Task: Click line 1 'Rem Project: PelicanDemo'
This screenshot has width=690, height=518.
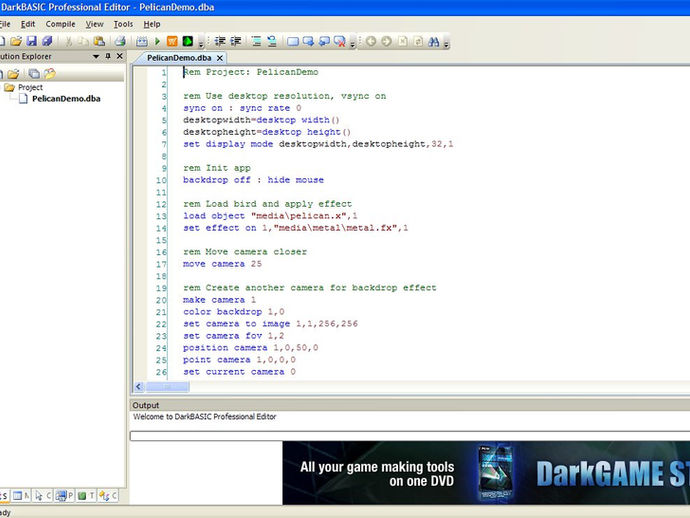Action: [x=250, y=72]
